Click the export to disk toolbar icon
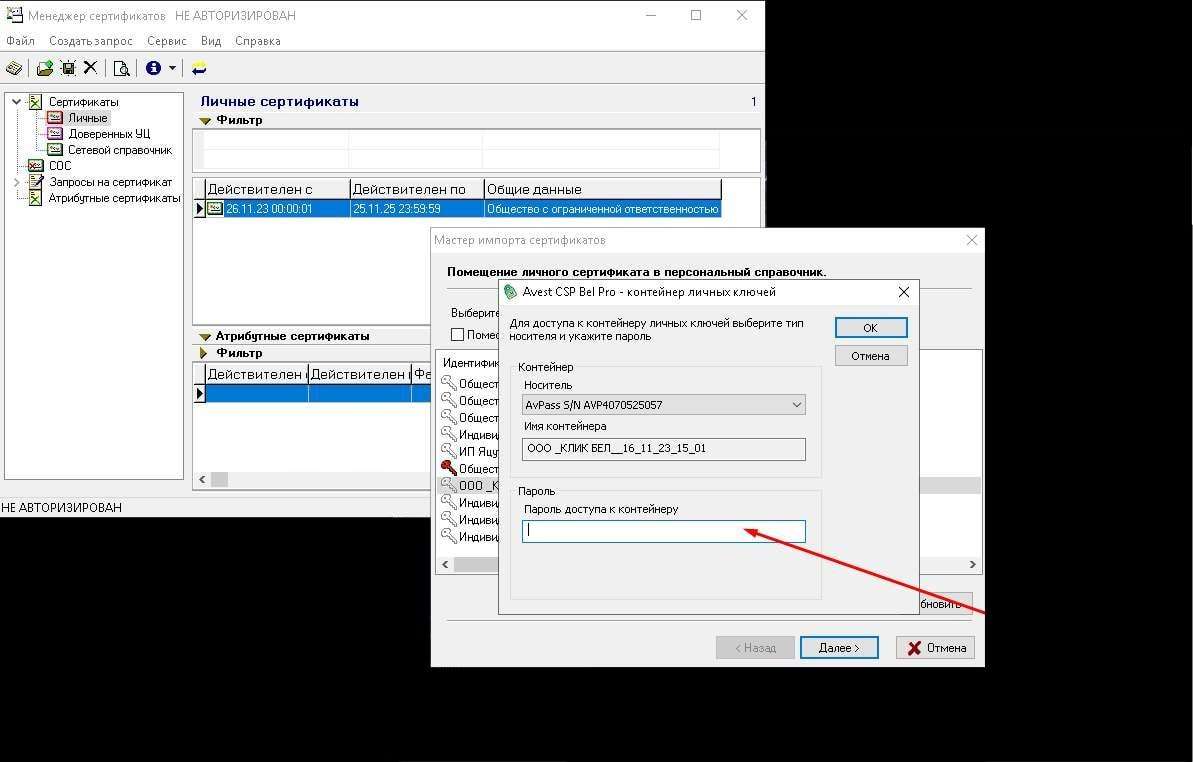The width and height of the screenshot is (1193, 762). [68, 68]
